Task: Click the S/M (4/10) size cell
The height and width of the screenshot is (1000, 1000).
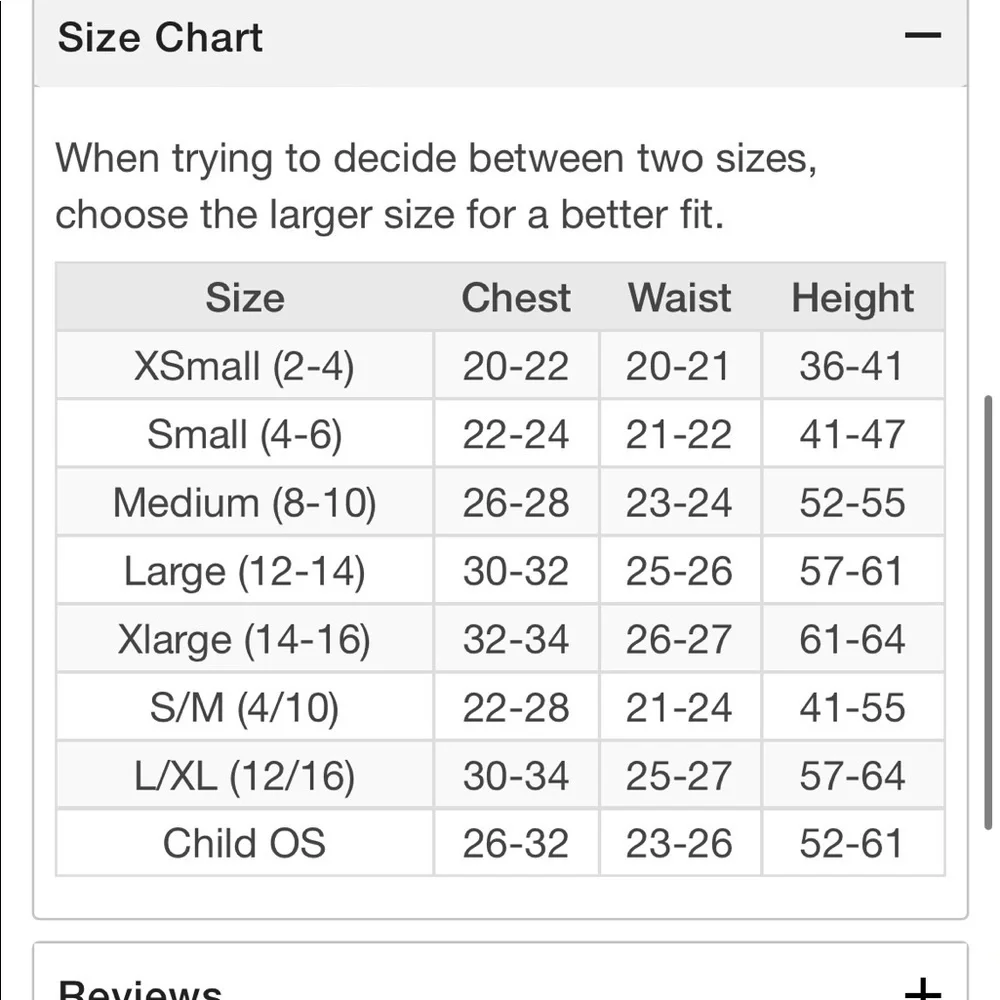Action: click(245, 707)
